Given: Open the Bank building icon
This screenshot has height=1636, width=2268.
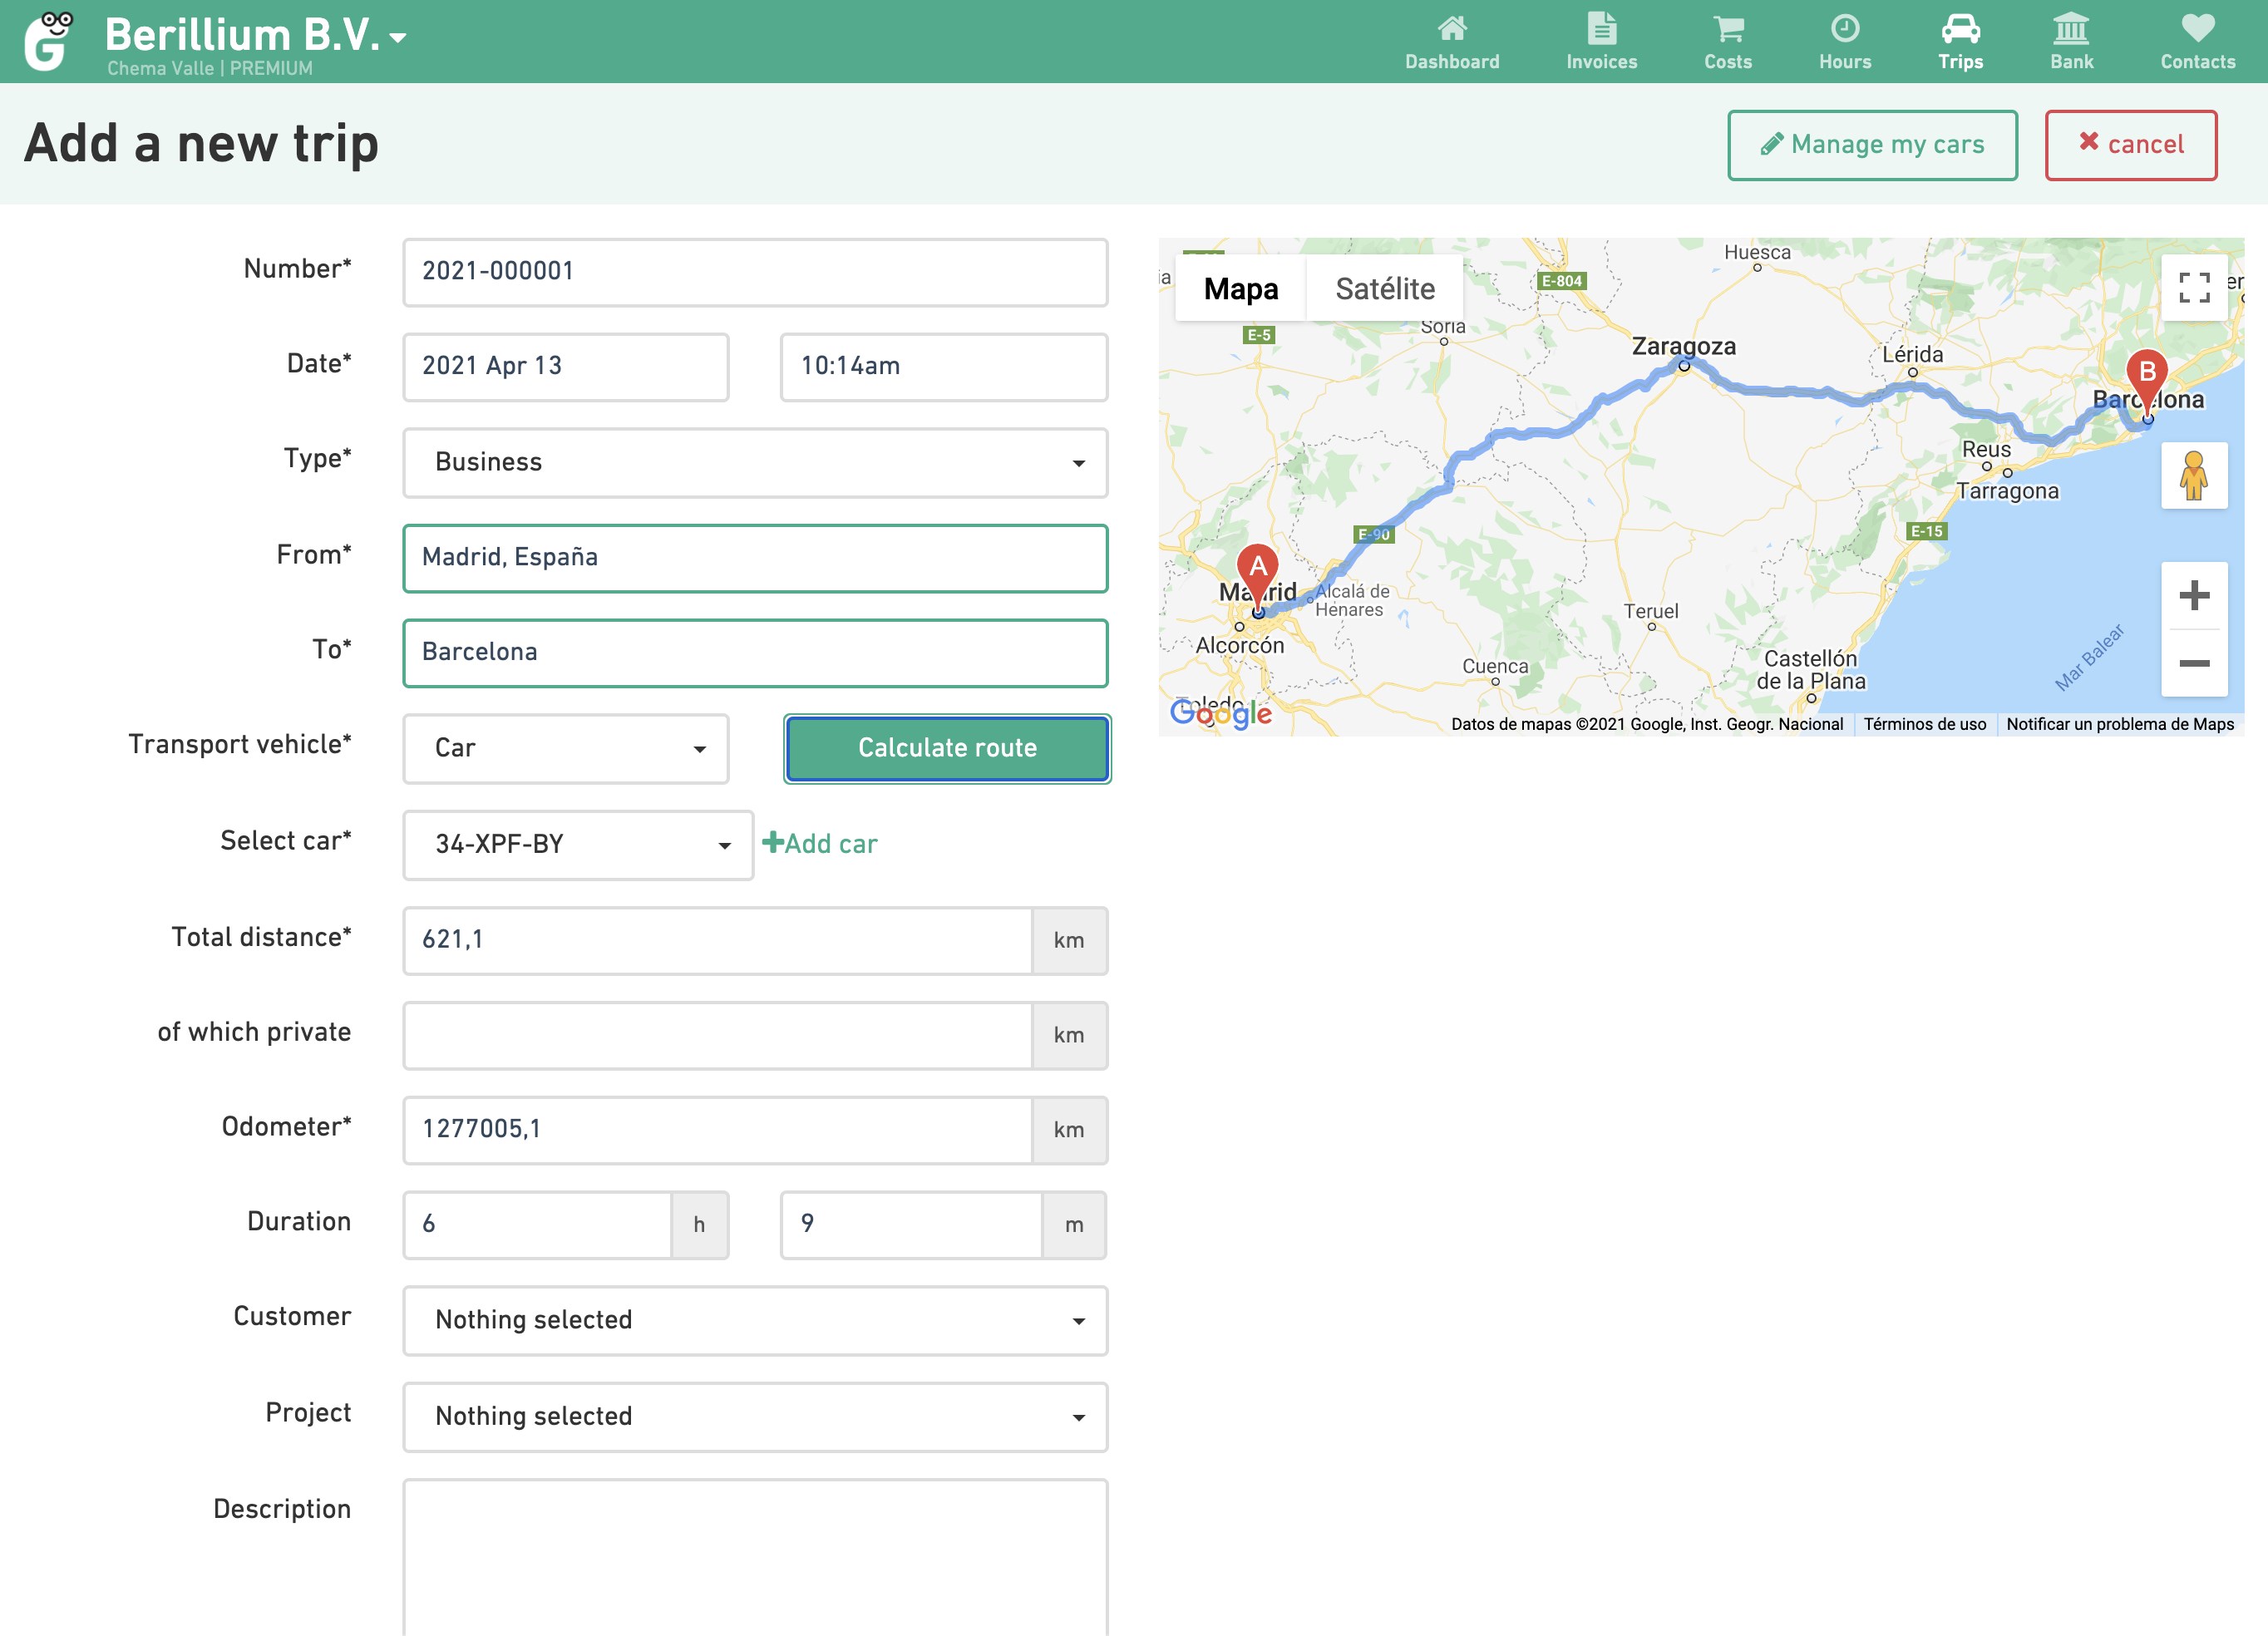Looking at the screenshot, I should tap(2070, 29).
